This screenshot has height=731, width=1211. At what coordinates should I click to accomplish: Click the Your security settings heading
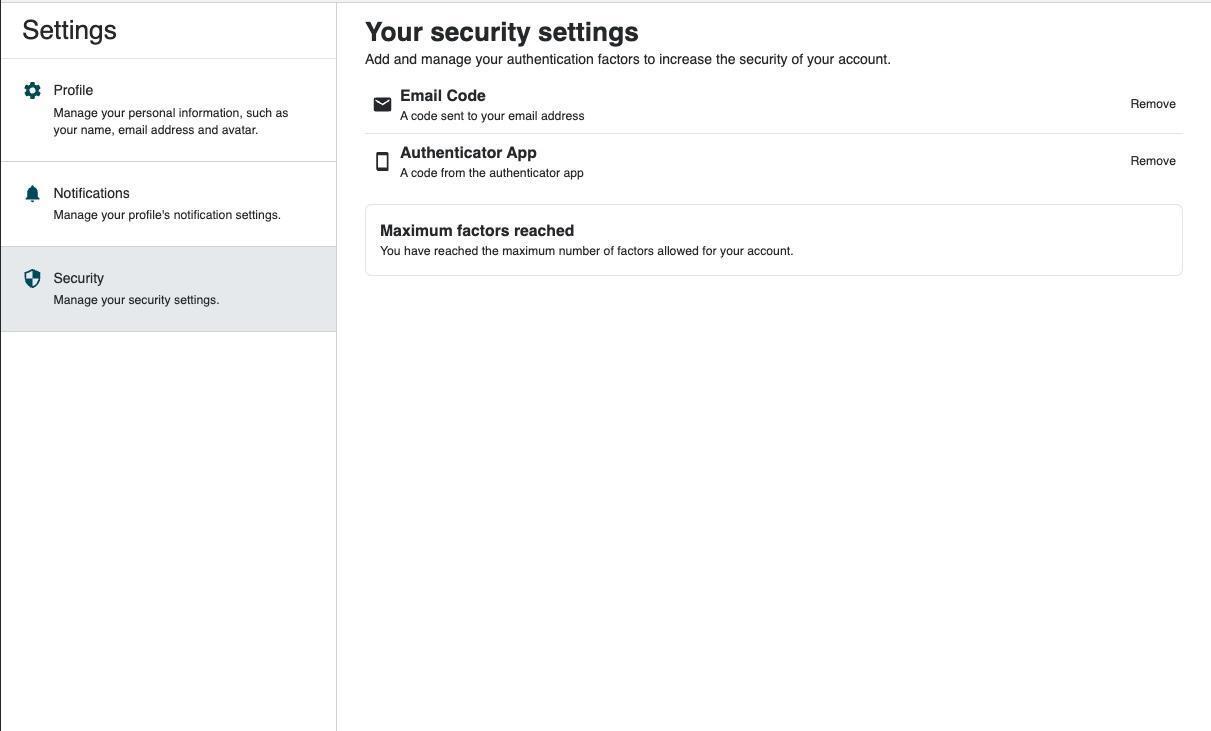501,32
